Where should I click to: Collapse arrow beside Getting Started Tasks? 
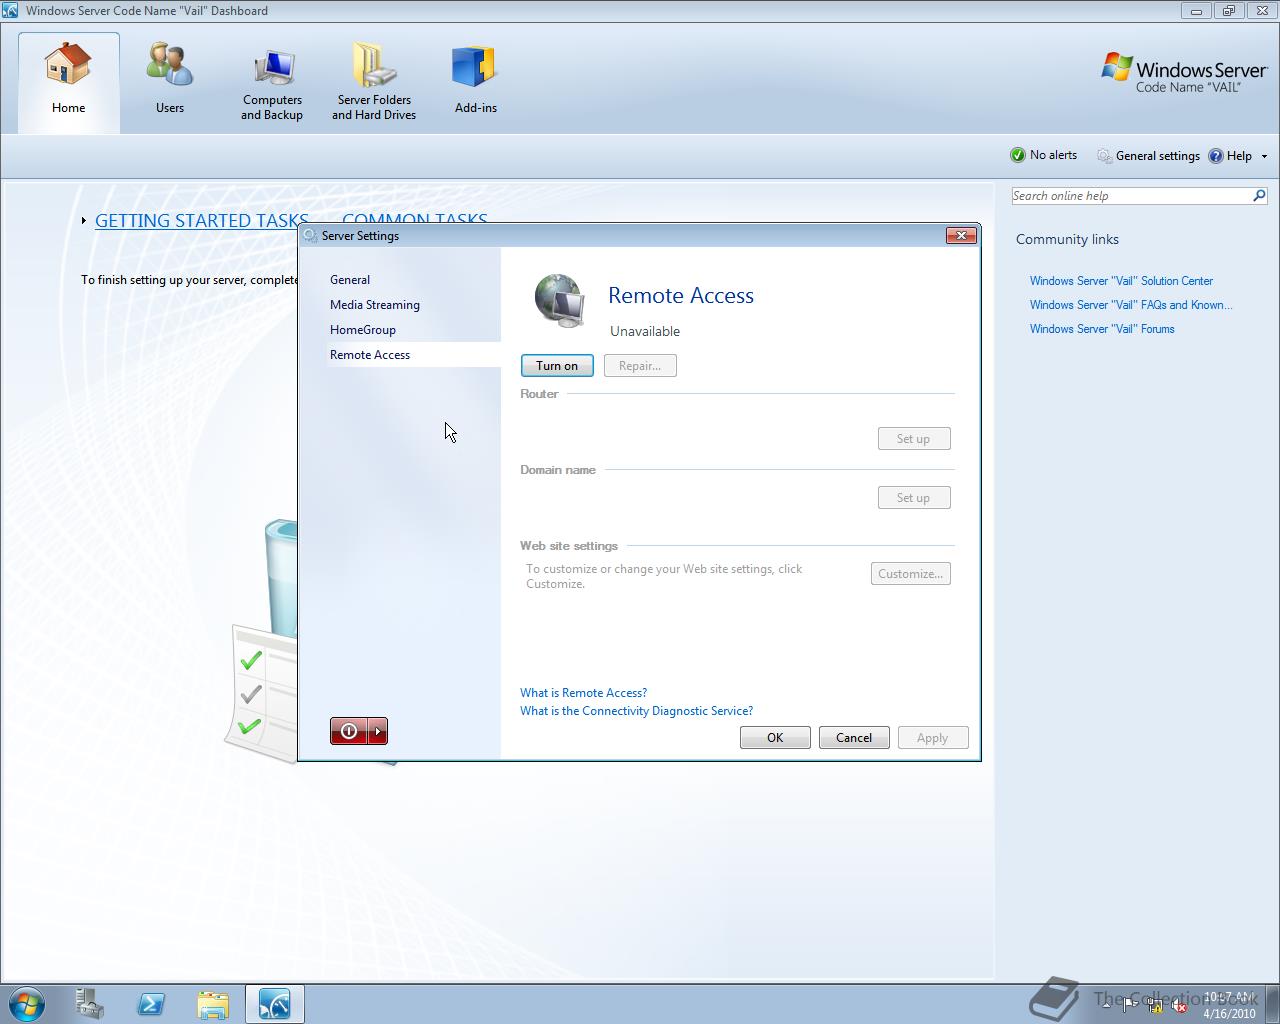click(84, 220)
